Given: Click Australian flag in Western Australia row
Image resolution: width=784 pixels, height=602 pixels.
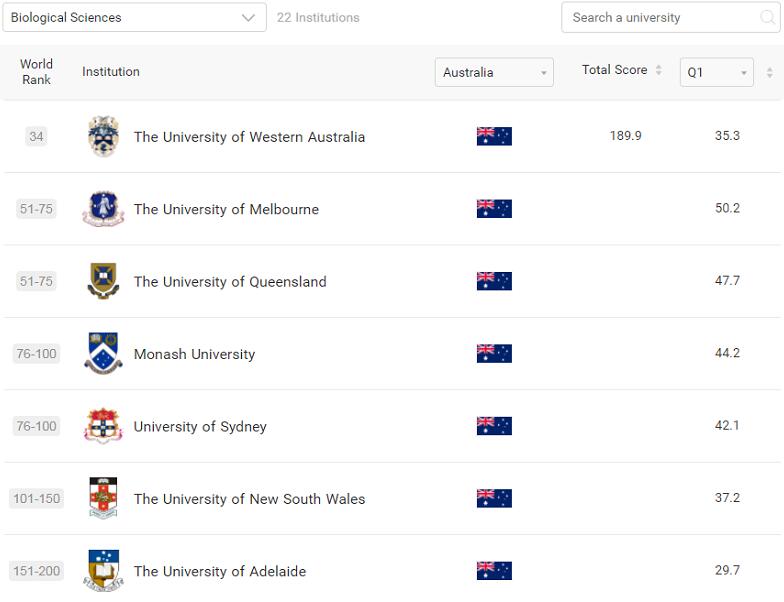Looking at the screenshot, I should click(494, 136).
